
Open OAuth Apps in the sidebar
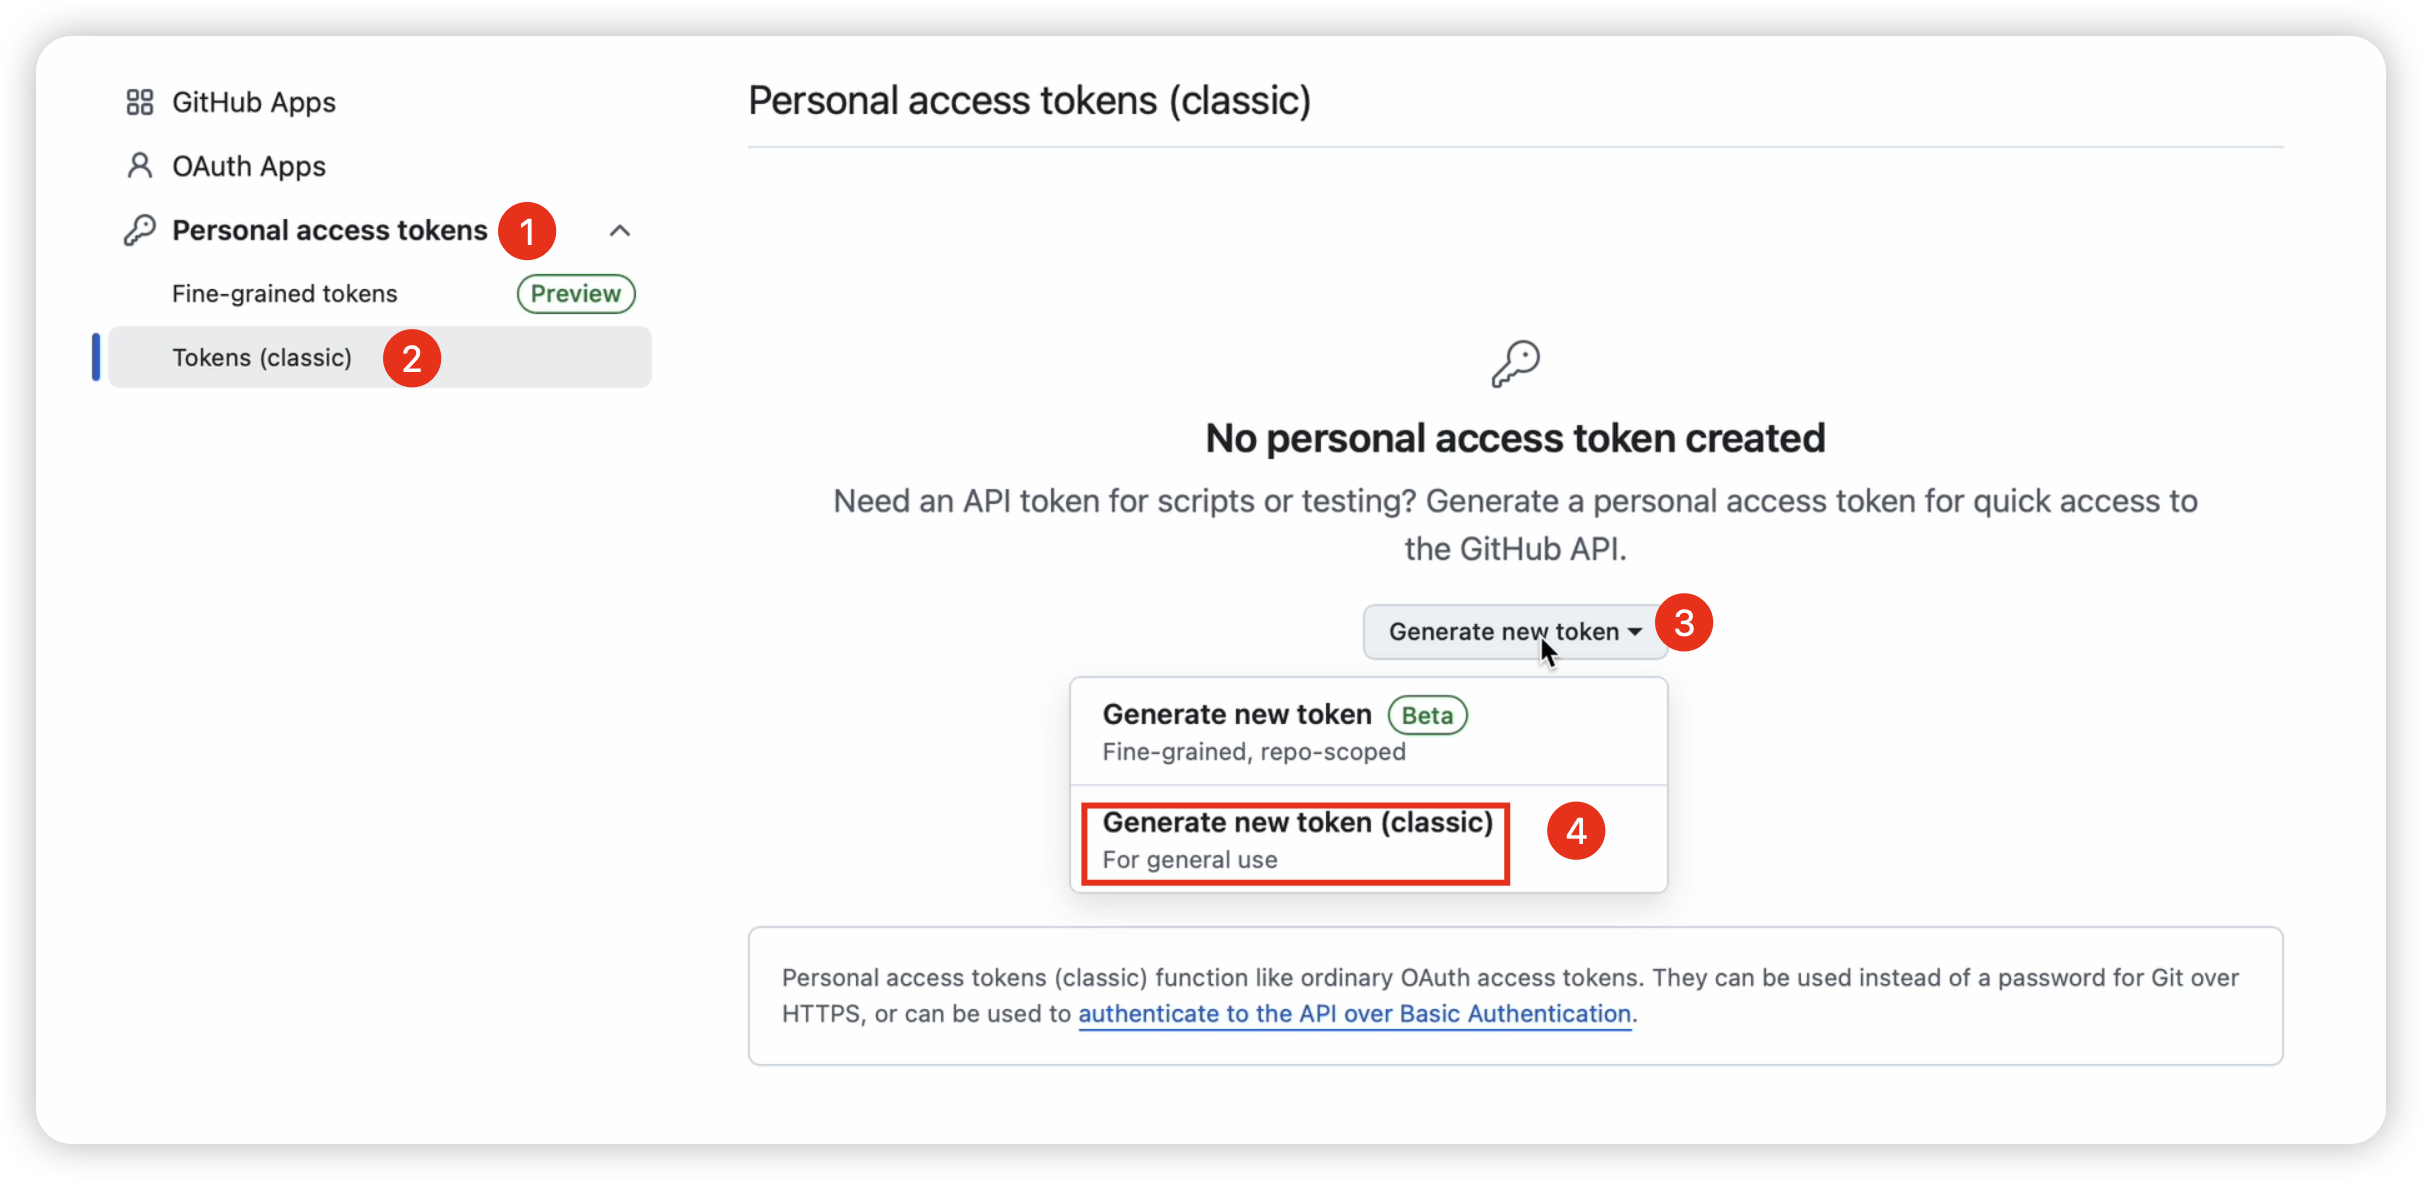coord(249,166)
